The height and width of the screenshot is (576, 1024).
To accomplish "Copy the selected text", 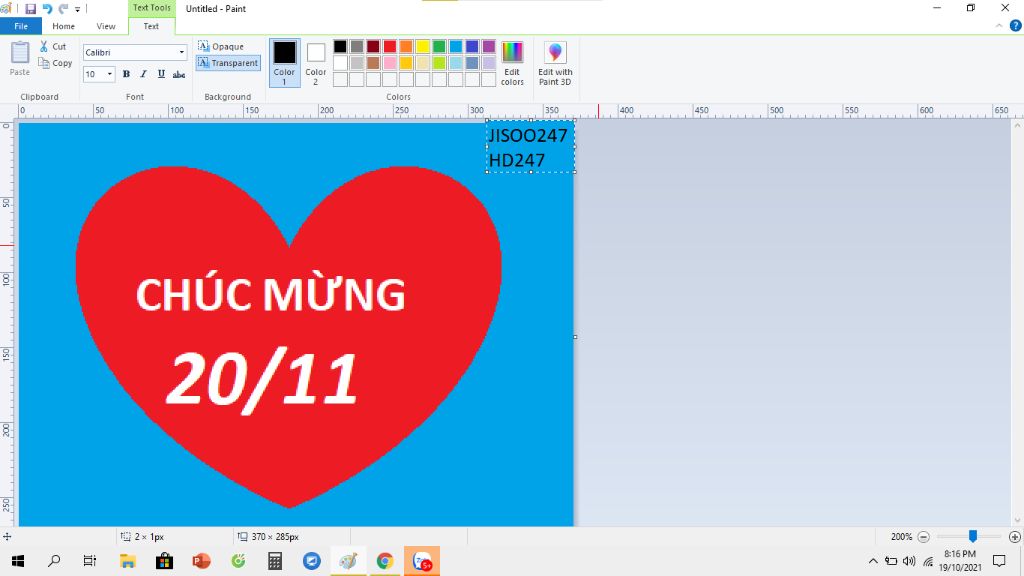I will pos(55,63).
